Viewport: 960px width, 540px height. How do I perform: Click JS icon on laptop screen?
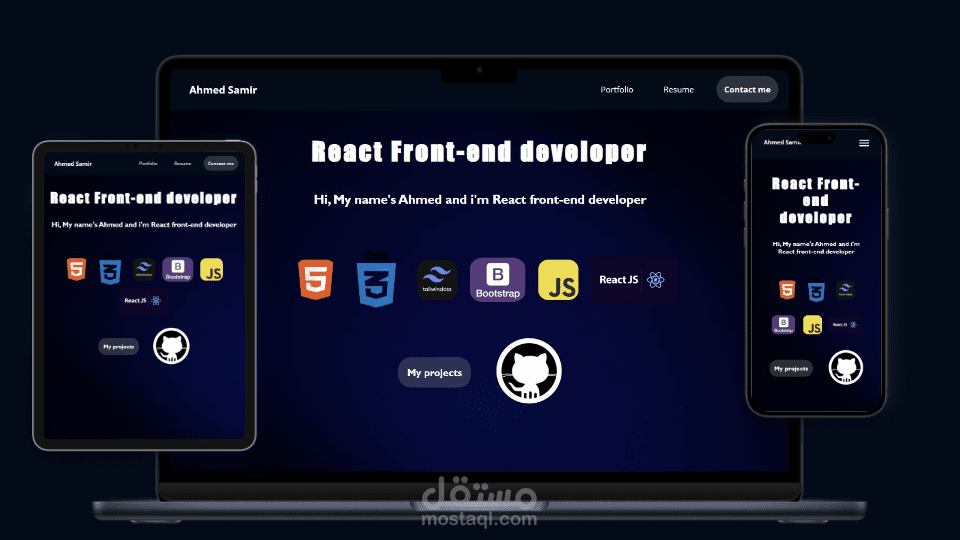(558, 280)
